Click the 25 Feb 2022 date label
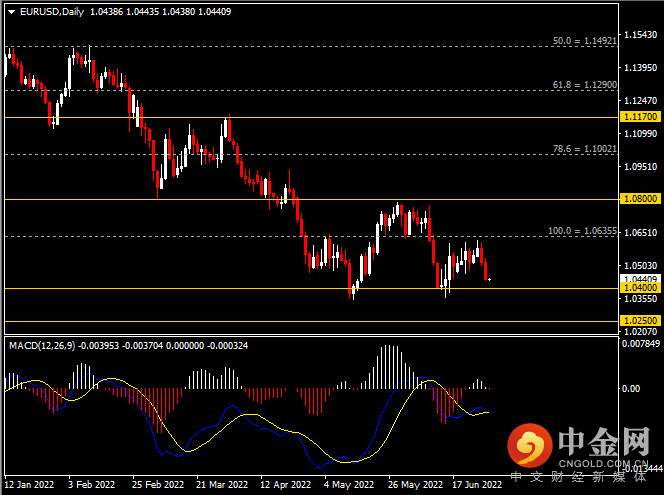Viewport: 664px width, 495px height. pos(158,484)
